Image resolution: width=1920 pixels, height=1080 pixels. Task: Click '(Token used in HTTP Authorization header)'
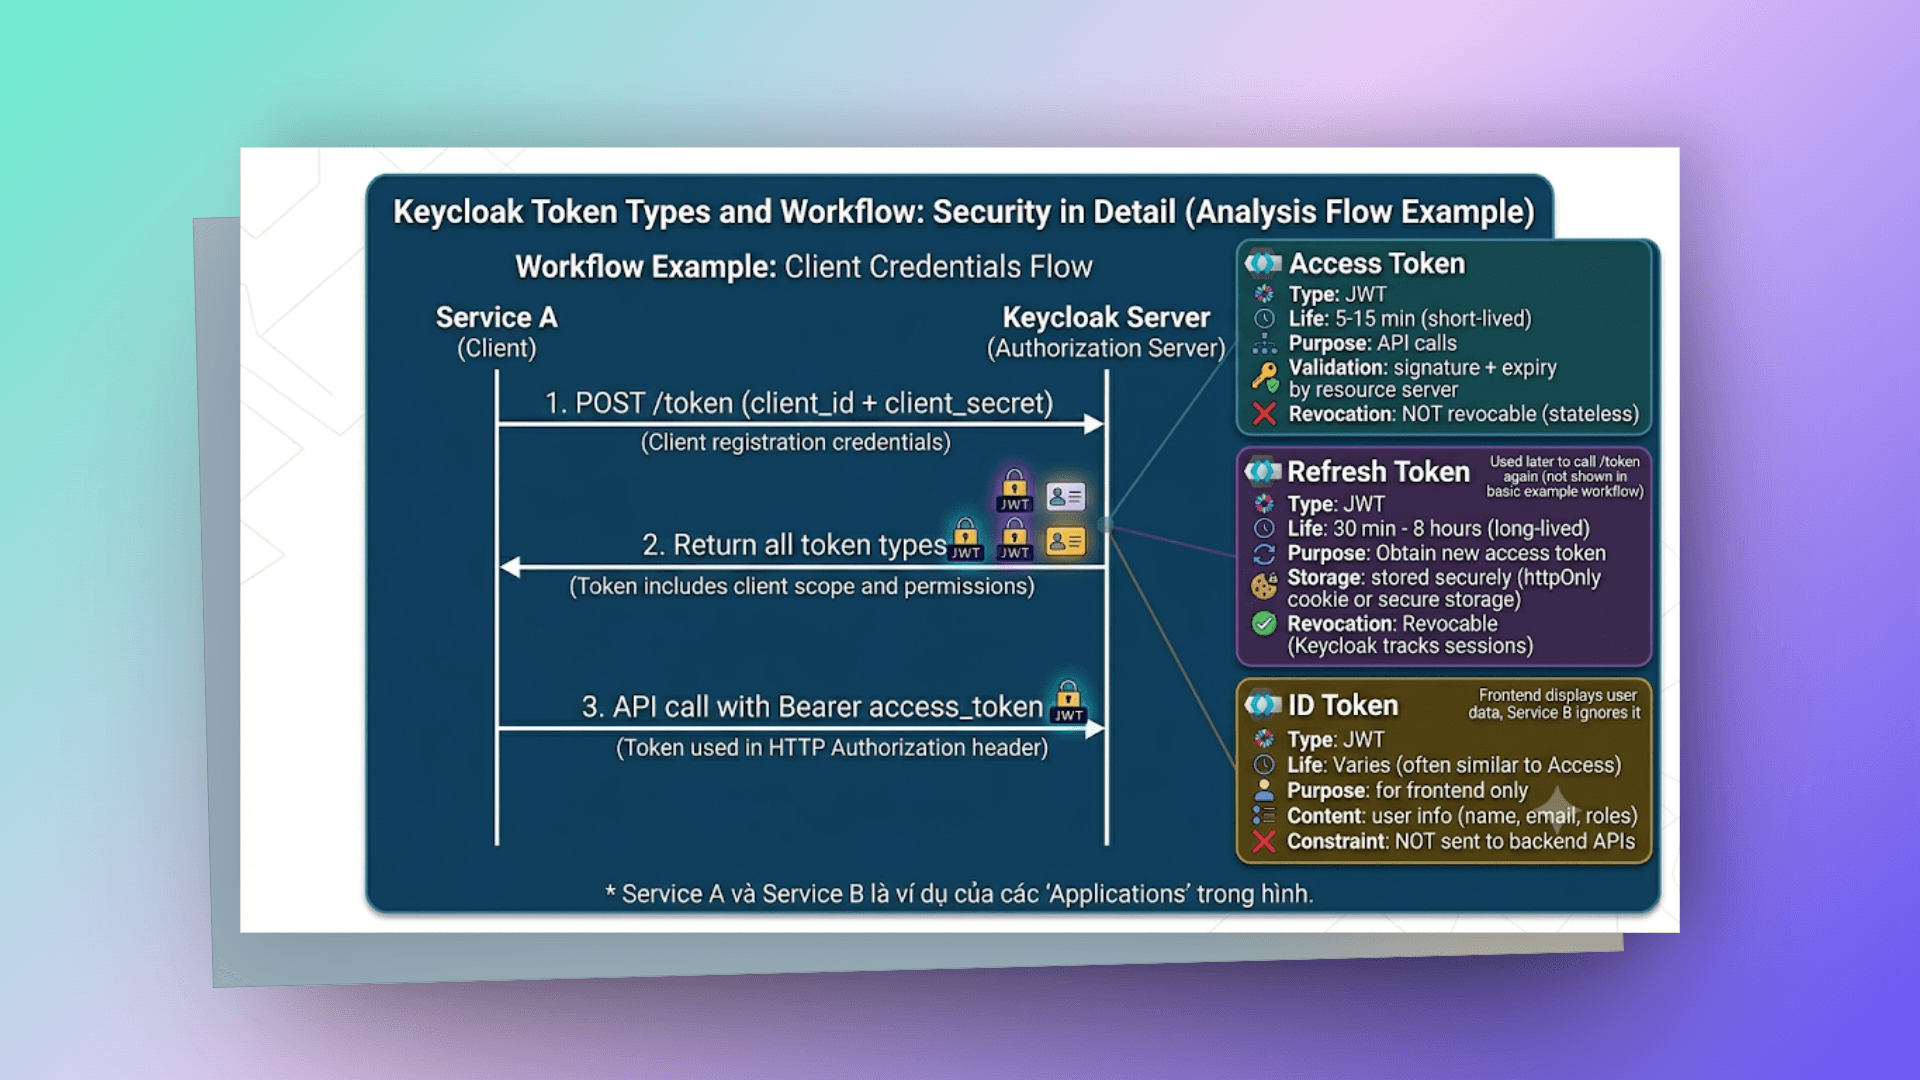832,748
